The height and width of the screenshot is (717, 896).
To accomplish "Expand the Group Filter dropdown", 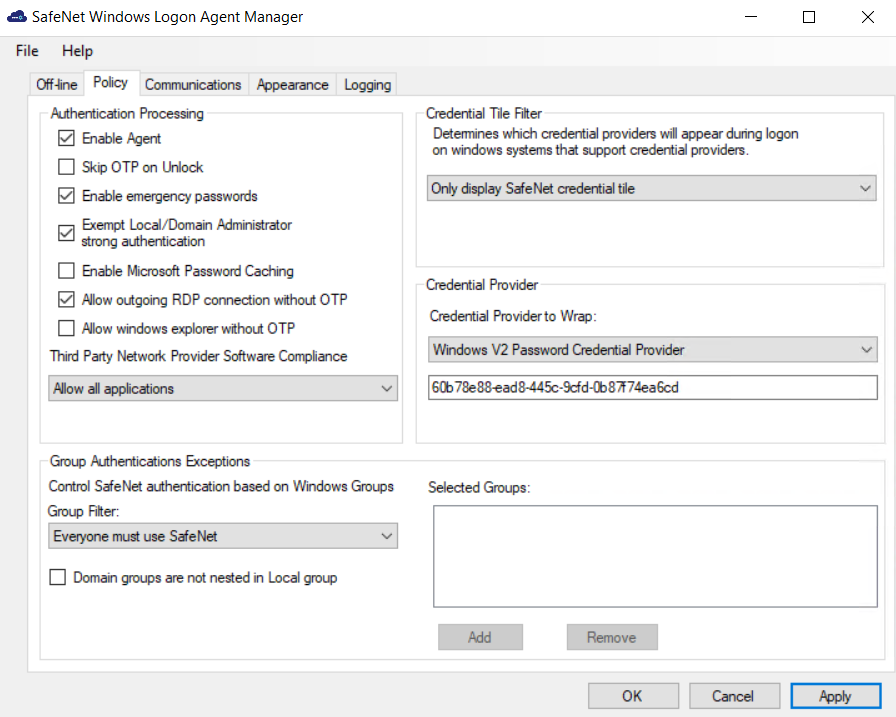I will tap(223, 536).
